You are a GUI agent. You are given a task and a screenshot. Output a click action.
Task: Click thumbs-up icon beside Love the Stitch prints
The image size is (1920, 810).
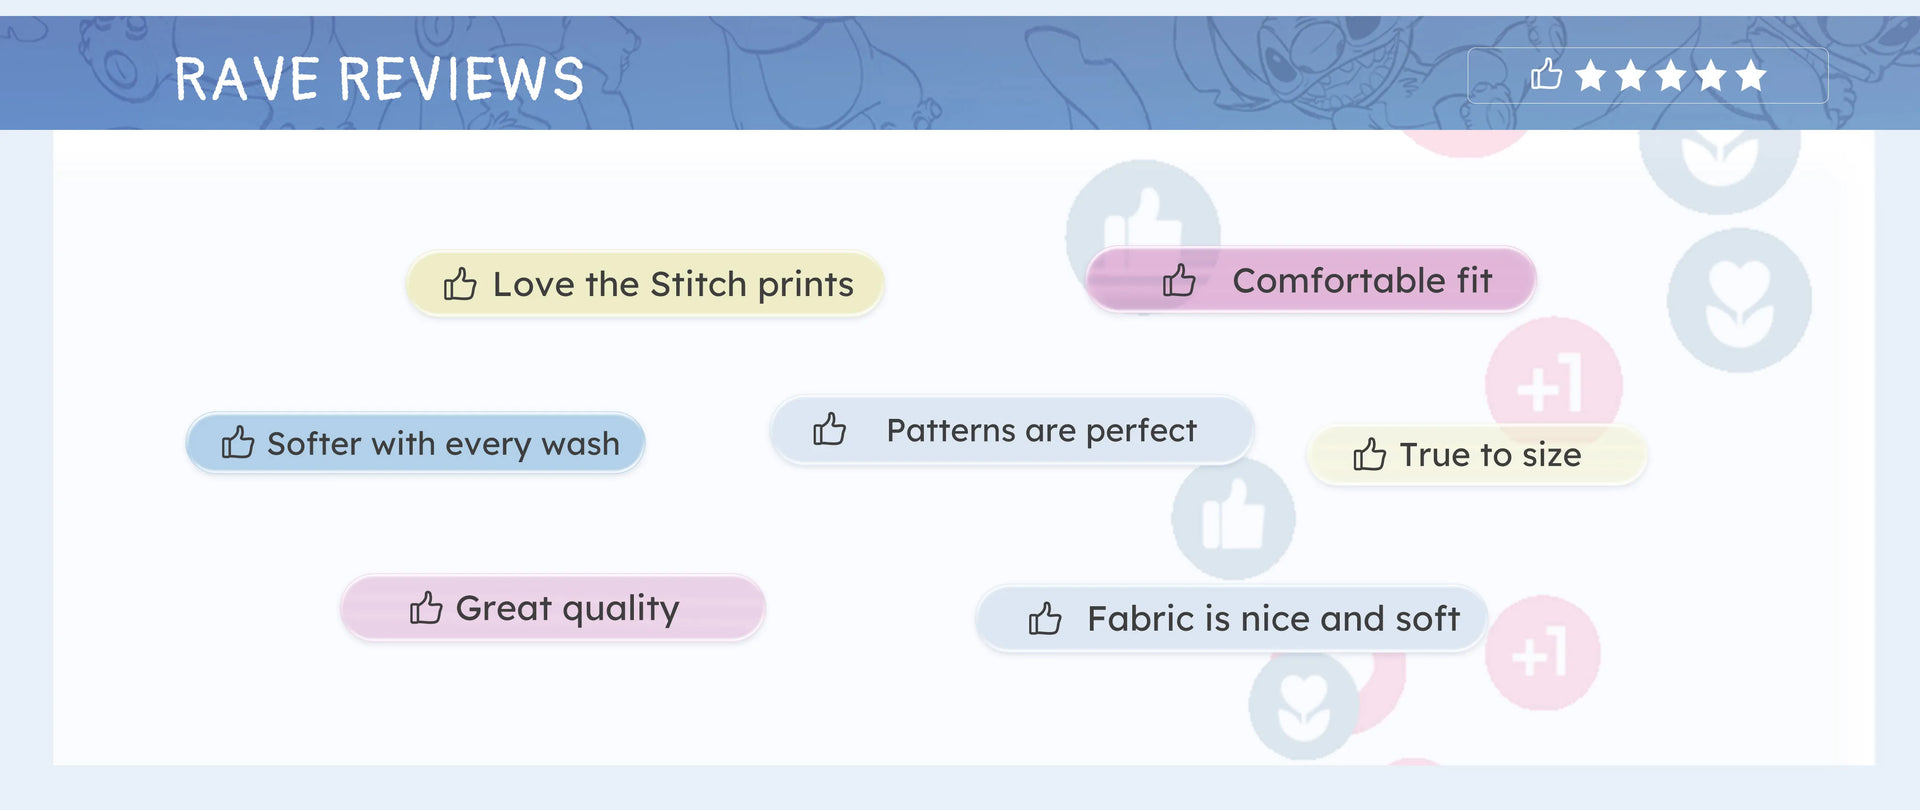coord(460,285)
